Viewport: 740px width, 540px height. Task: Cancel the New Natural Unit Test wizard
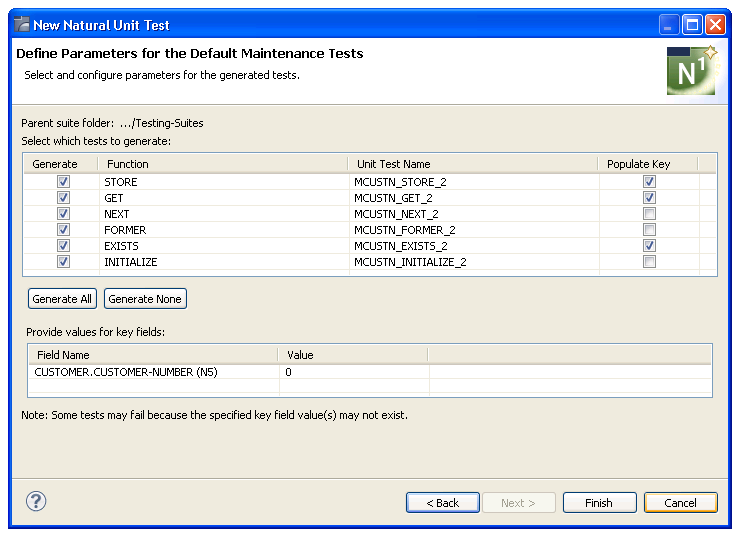(681, 503)
